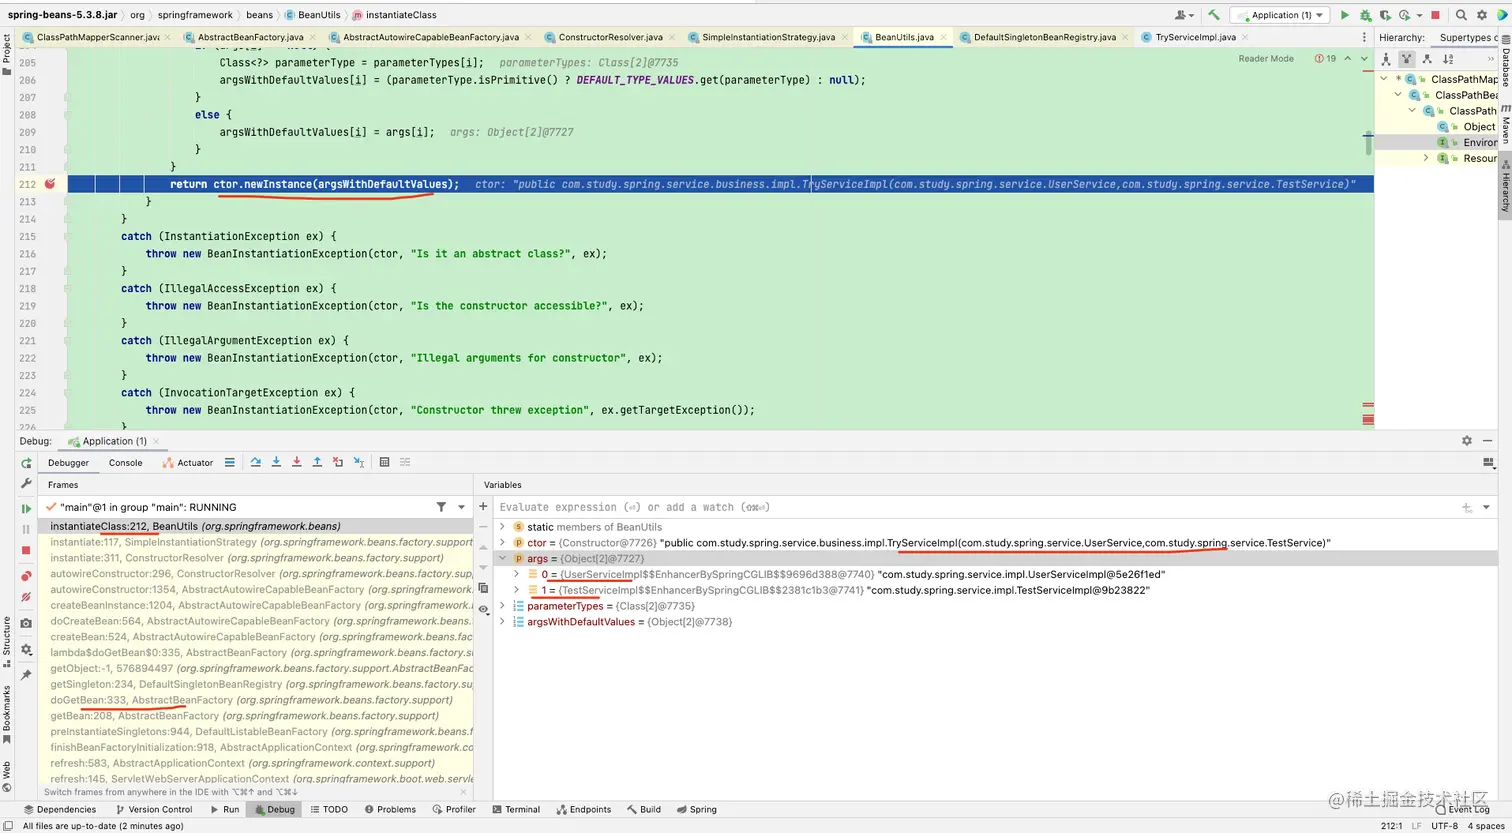Viewport: 1512px width, 833px height.
Task: Mute breakpoints in the debug sidebar
Action: point(26,596)
